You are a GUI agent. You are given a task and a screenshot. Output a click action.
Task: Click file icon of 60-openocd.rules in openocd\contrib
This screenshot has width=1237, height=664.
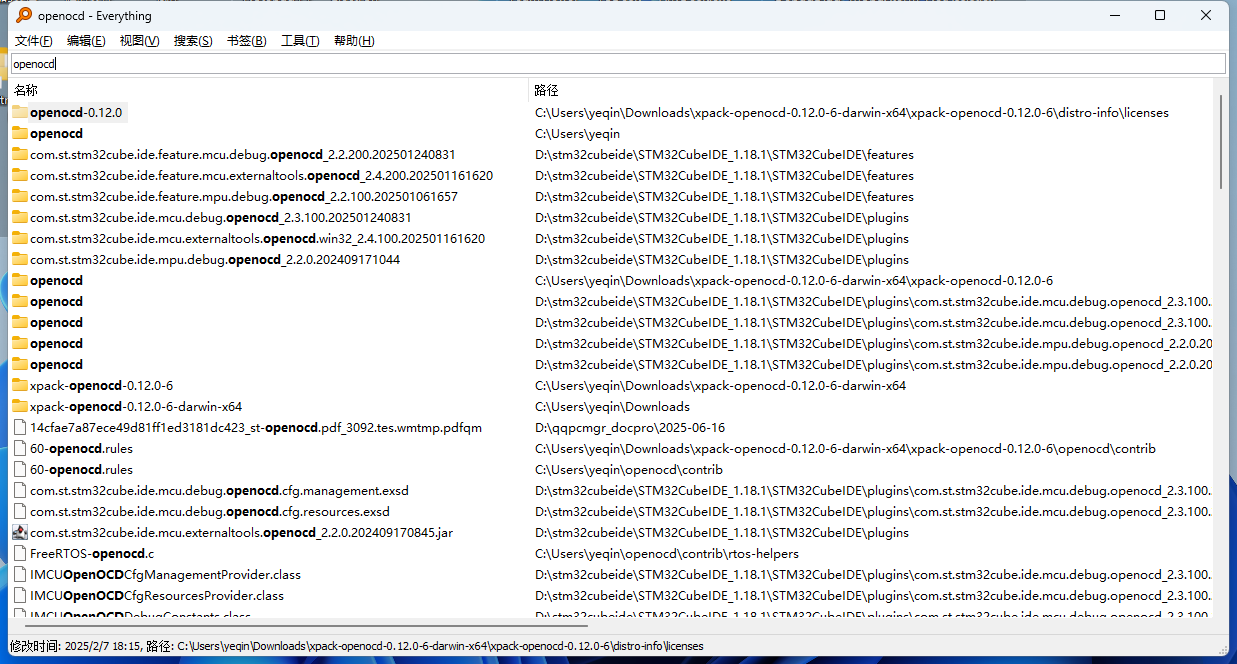tap(20, 469)
